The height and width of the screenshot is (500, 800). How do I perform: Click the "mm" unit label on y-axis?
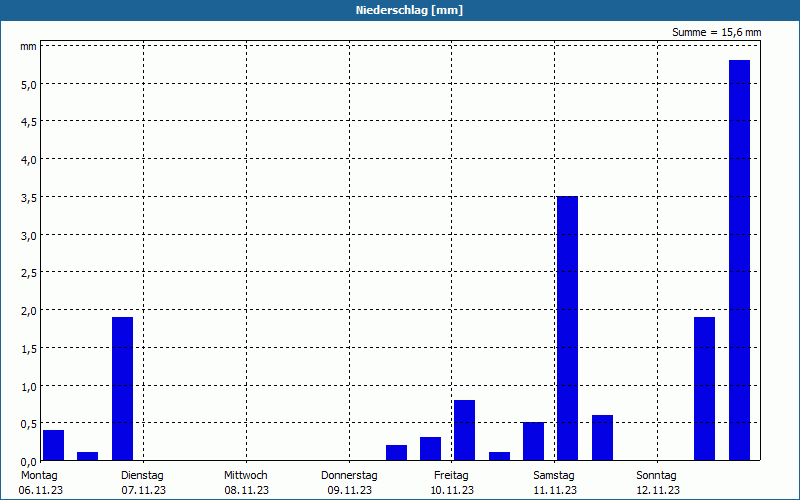tap(28, 46)
